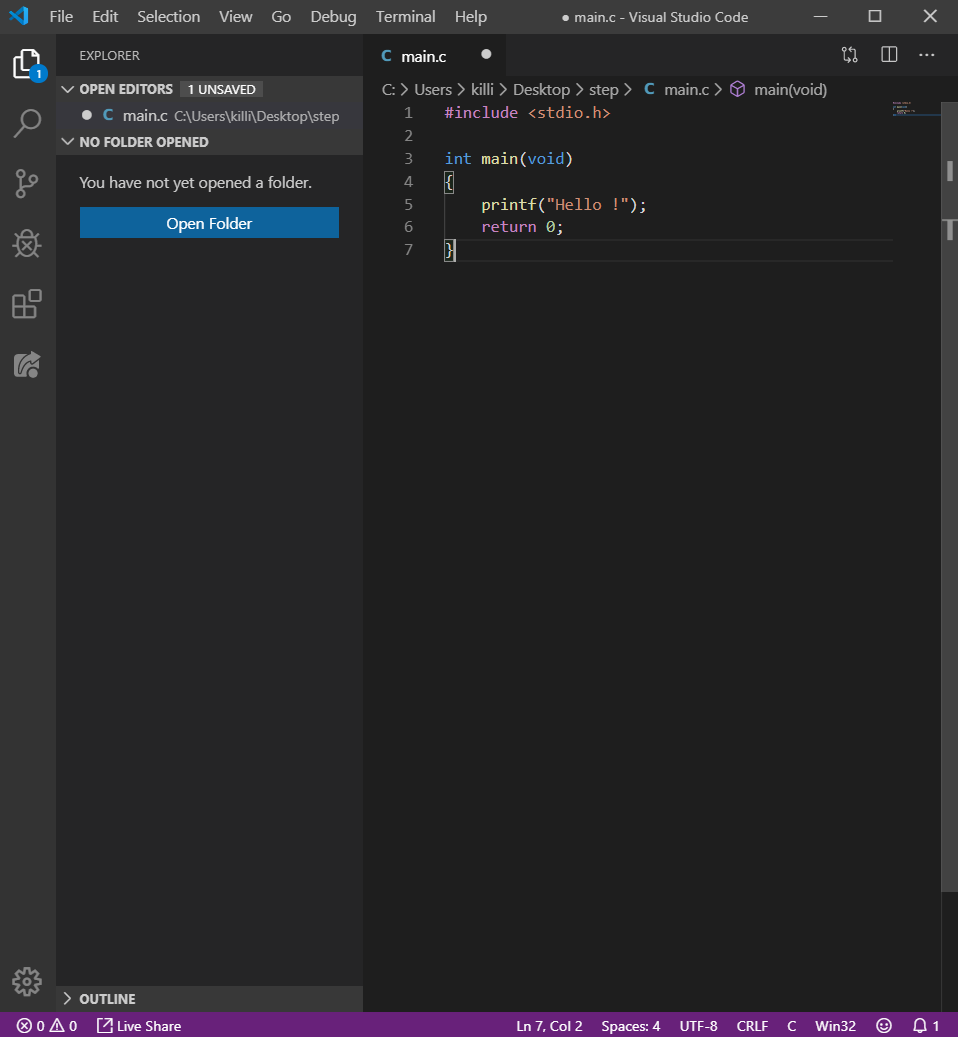Image resolution: width=958 pixels, height=1037 pixels.
Task: Change the CRLF end of line setting
Action: [752, 1025]
